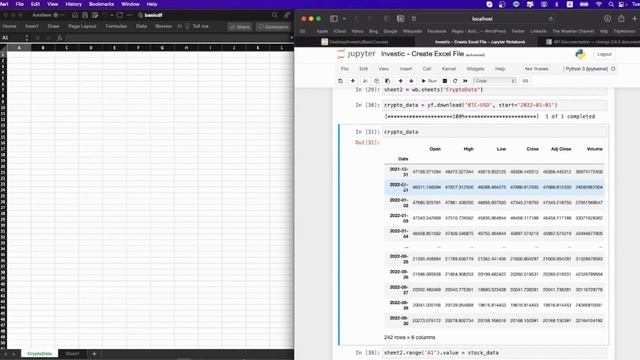Open the Excel search magnifier icon
The width and height of the screenshot is (640, 360).
pos(275,15)
